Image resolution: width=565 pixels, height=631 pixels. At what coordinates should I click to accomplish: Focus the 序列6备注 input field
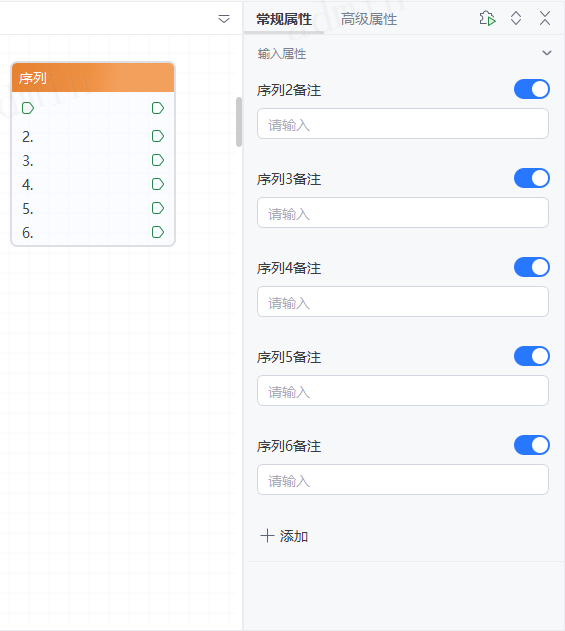tap(403, 480)
